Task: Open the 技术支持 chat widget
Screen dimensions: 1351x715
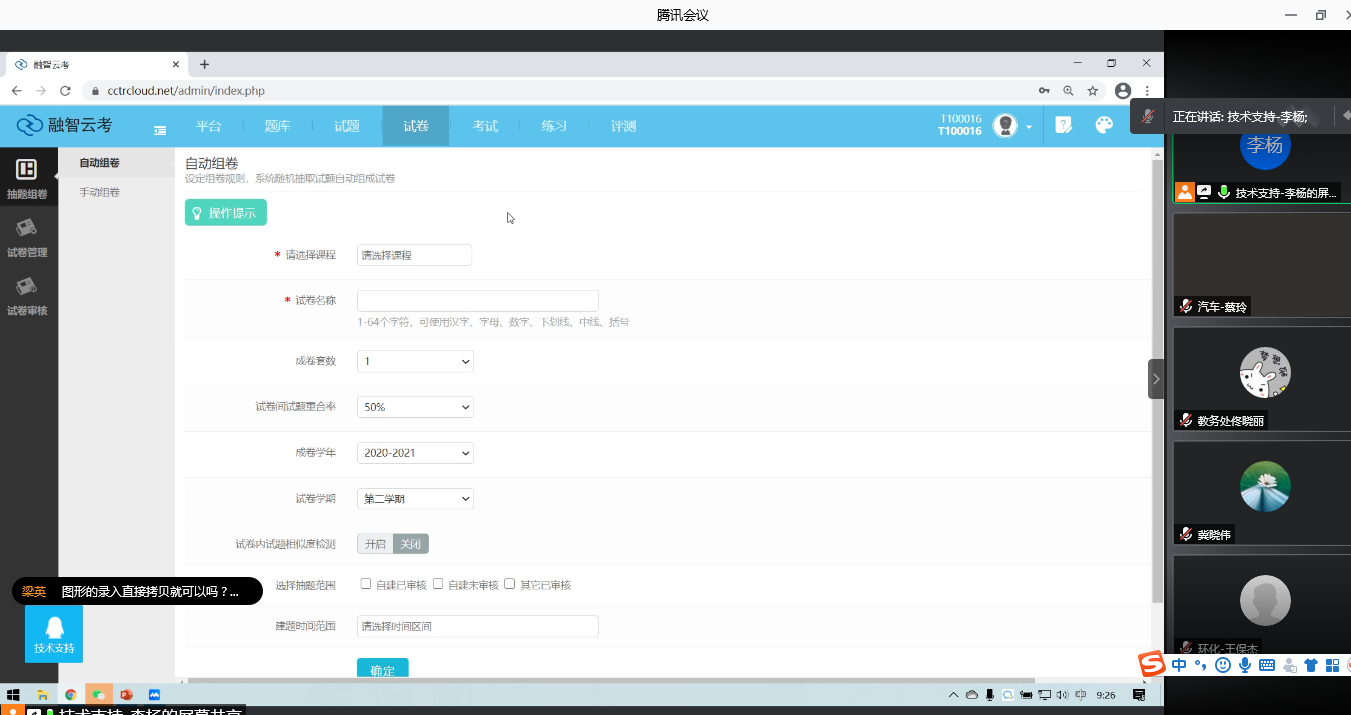Action: 54,634
